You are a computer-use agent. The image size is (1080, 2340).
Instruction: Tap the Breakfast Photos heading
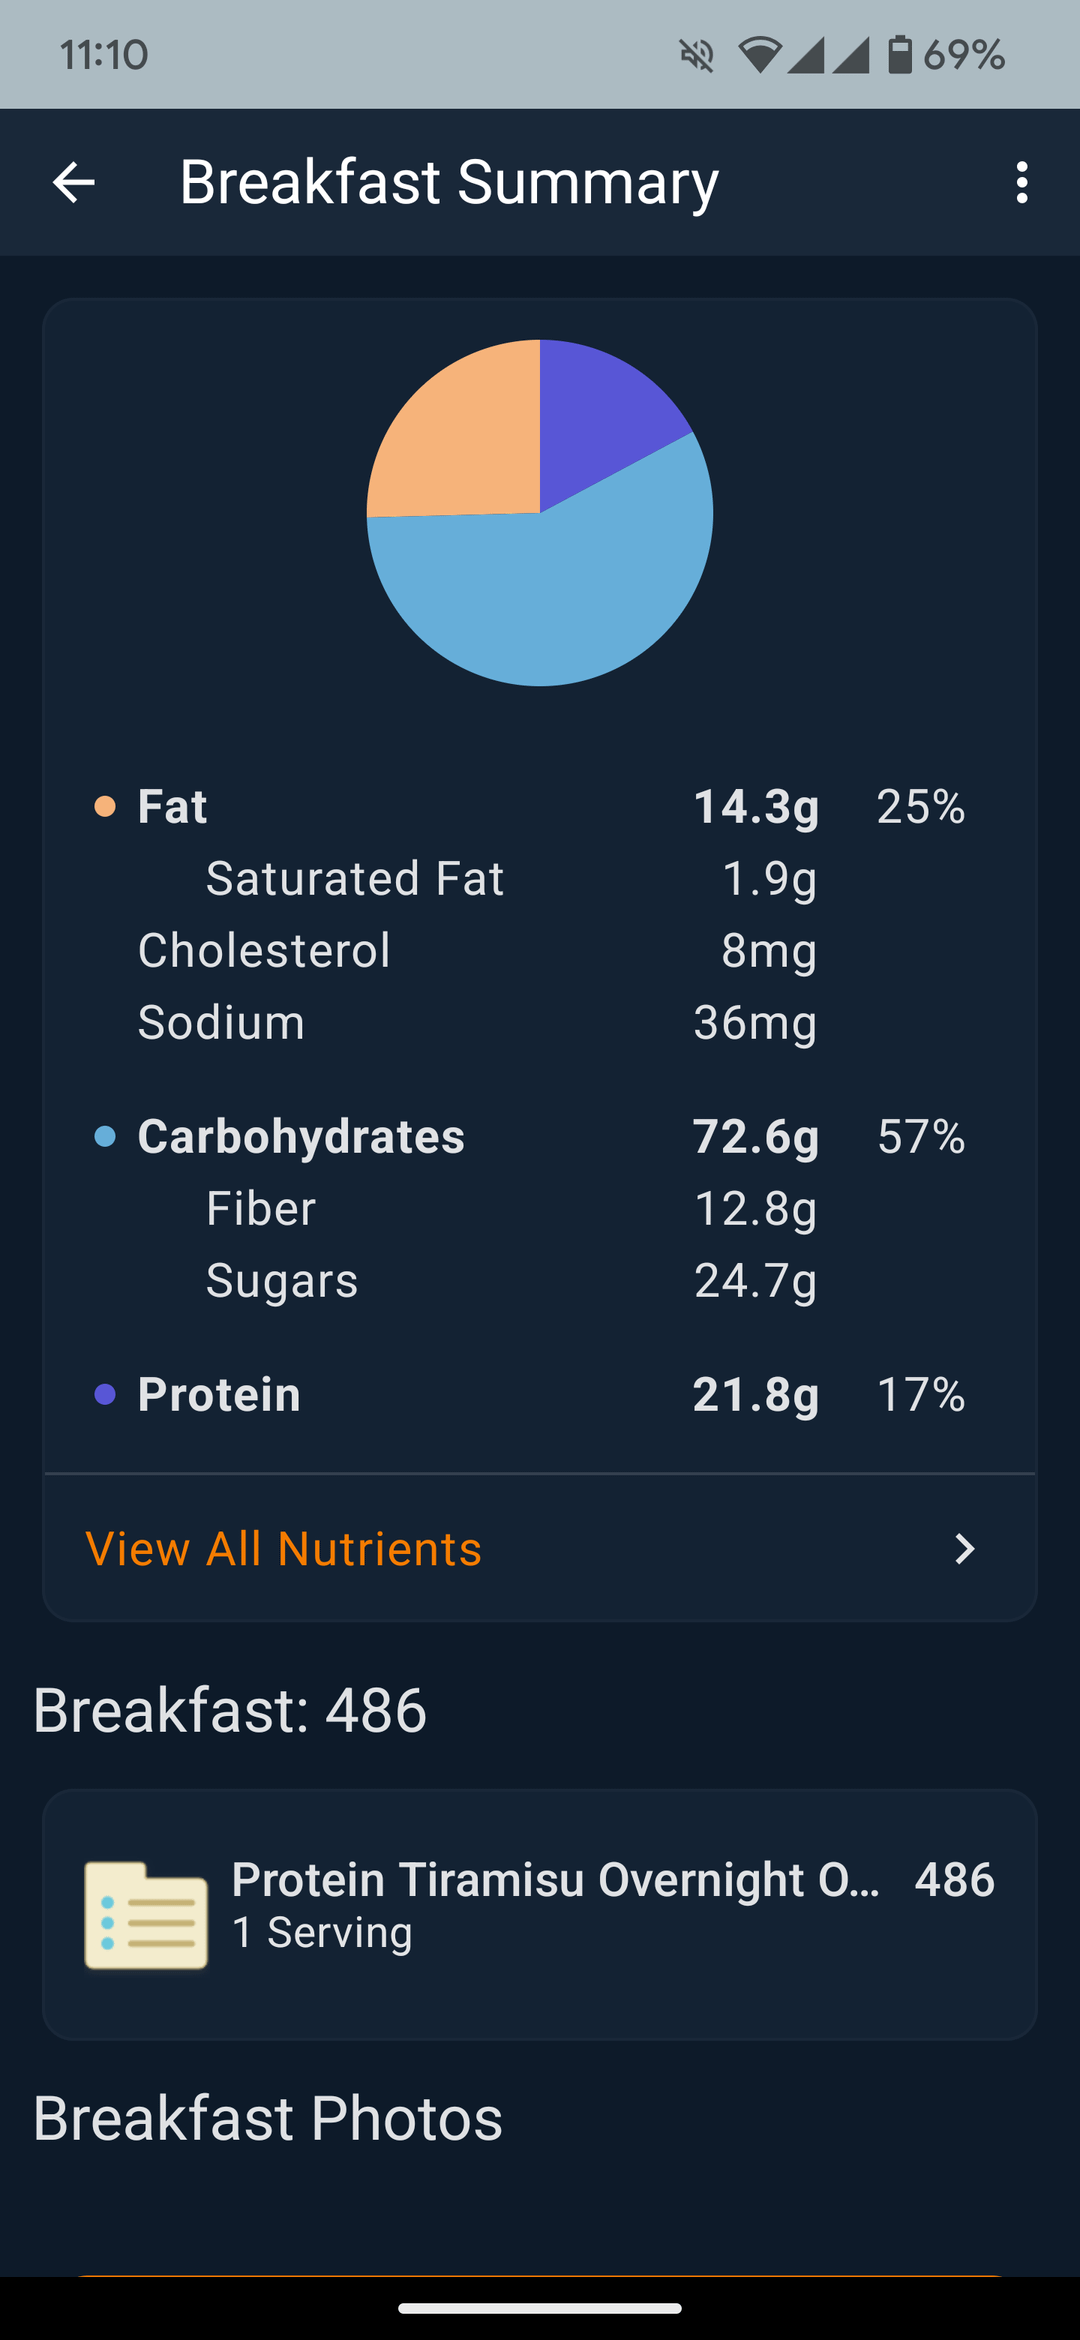[x=268, y=2118]
